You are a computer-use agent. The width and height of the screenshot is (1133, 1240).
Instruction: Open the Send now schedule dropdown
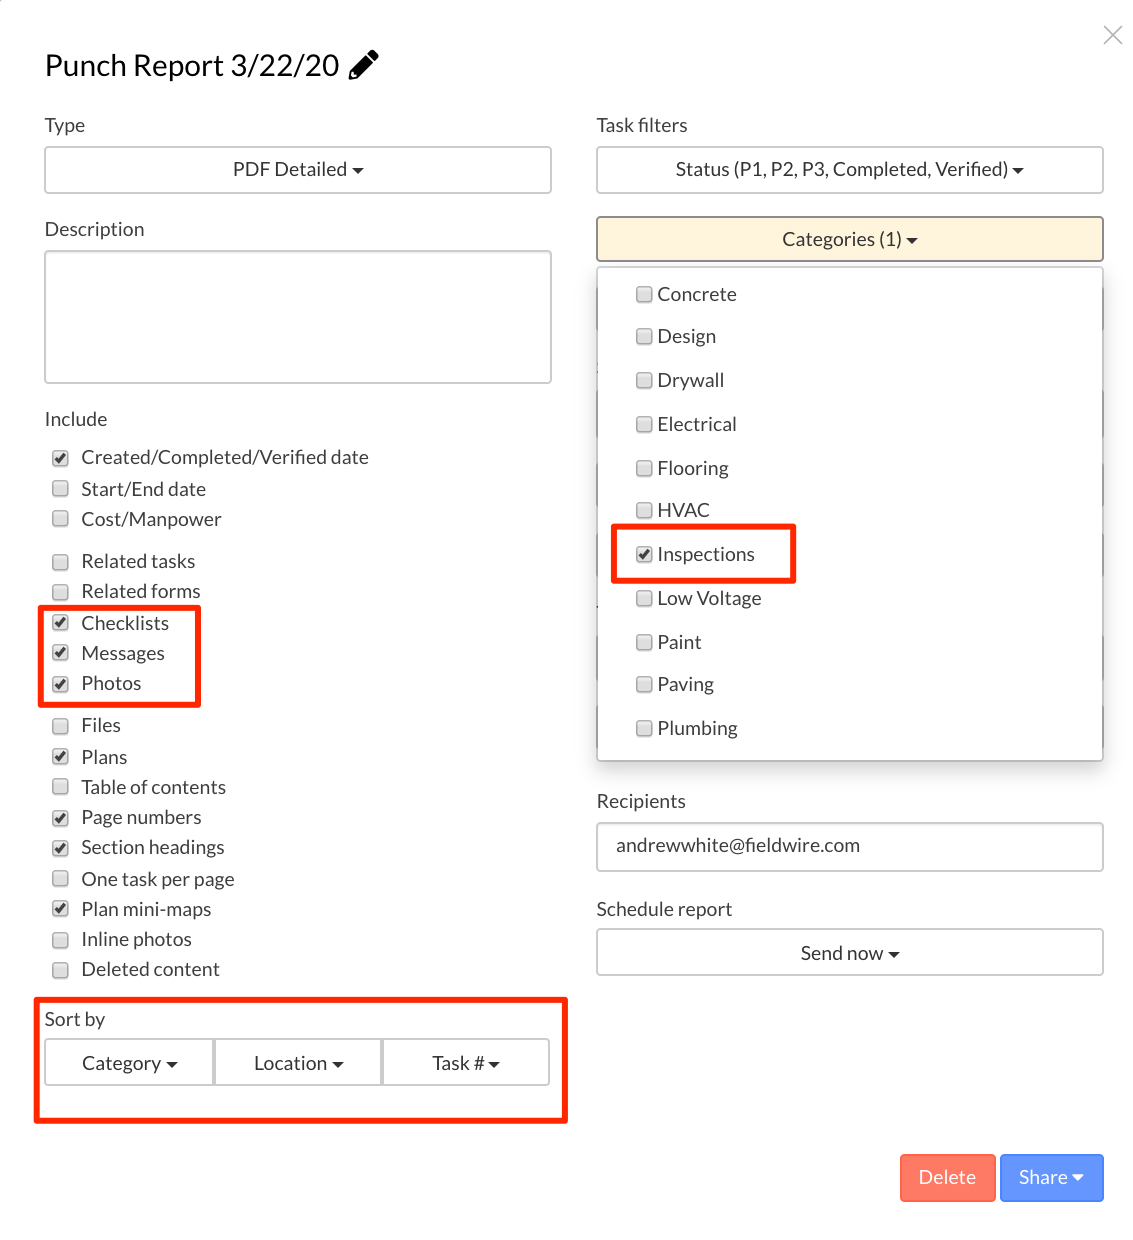tap(850, 952)
